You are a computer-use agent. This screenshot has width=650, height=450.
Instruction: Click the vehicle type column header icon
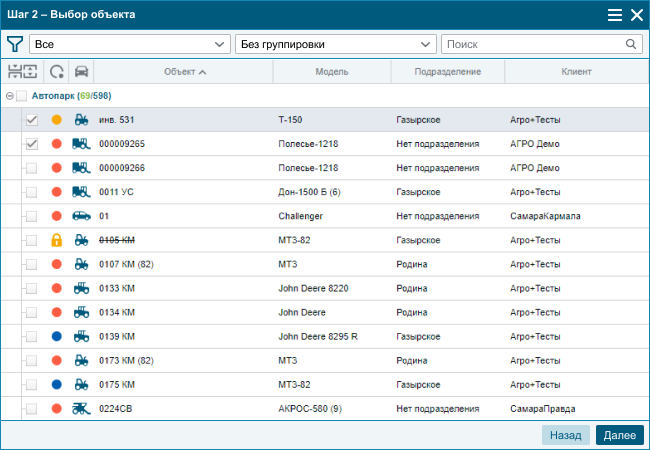pyautogui.click(x=82, y=72)
